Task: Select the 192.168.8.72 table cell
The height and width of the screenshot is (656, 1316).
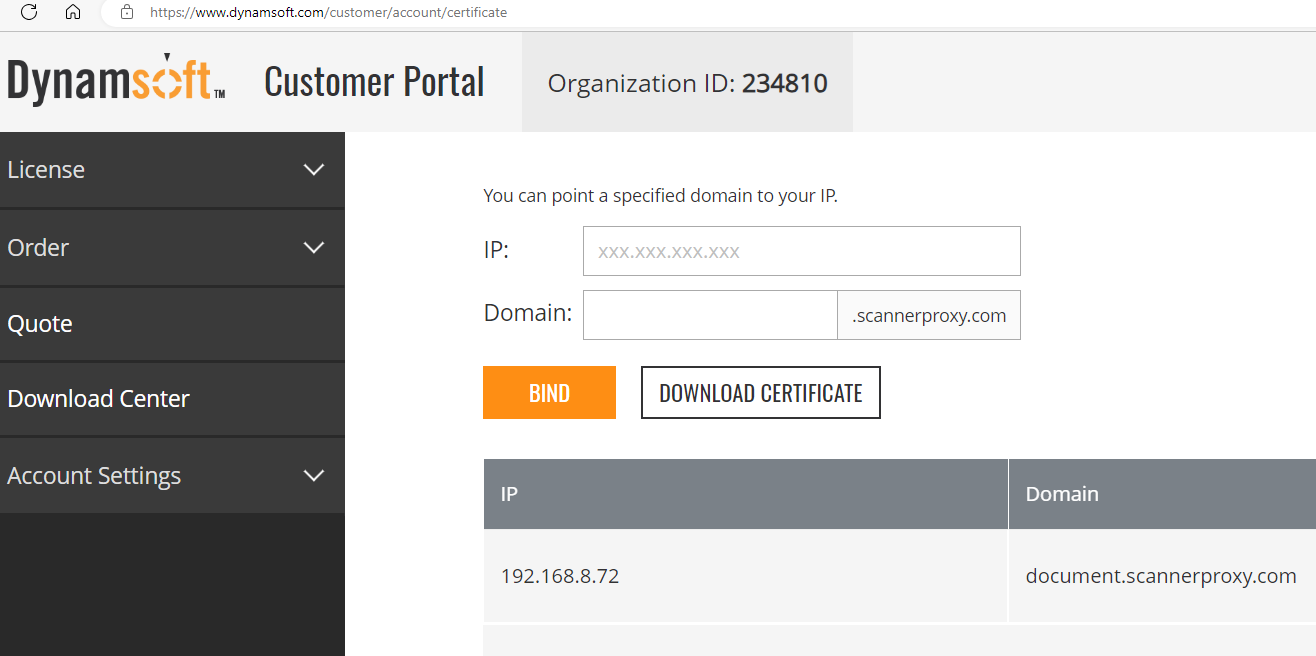Action: (x=559, y=576)
